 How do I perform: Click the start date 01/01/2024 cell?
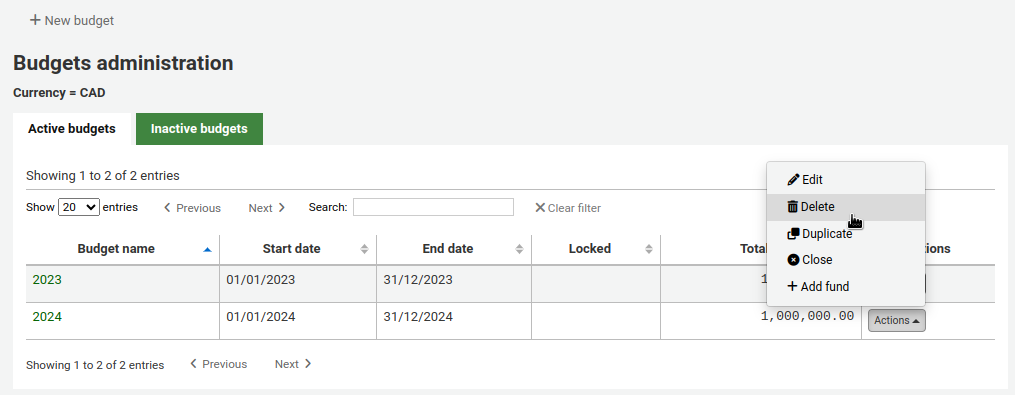tap(298, 321)
